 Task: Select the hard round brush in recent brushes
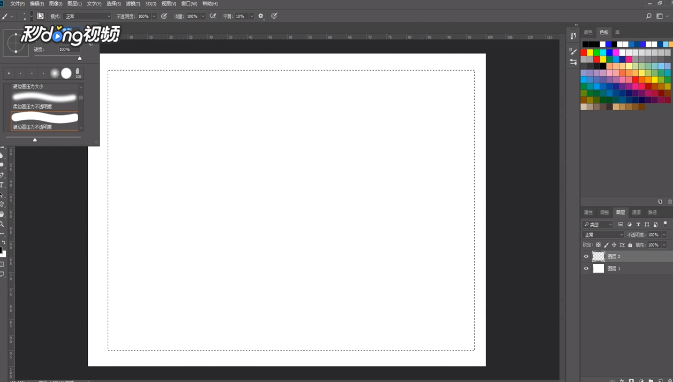(x=66, y=73)
